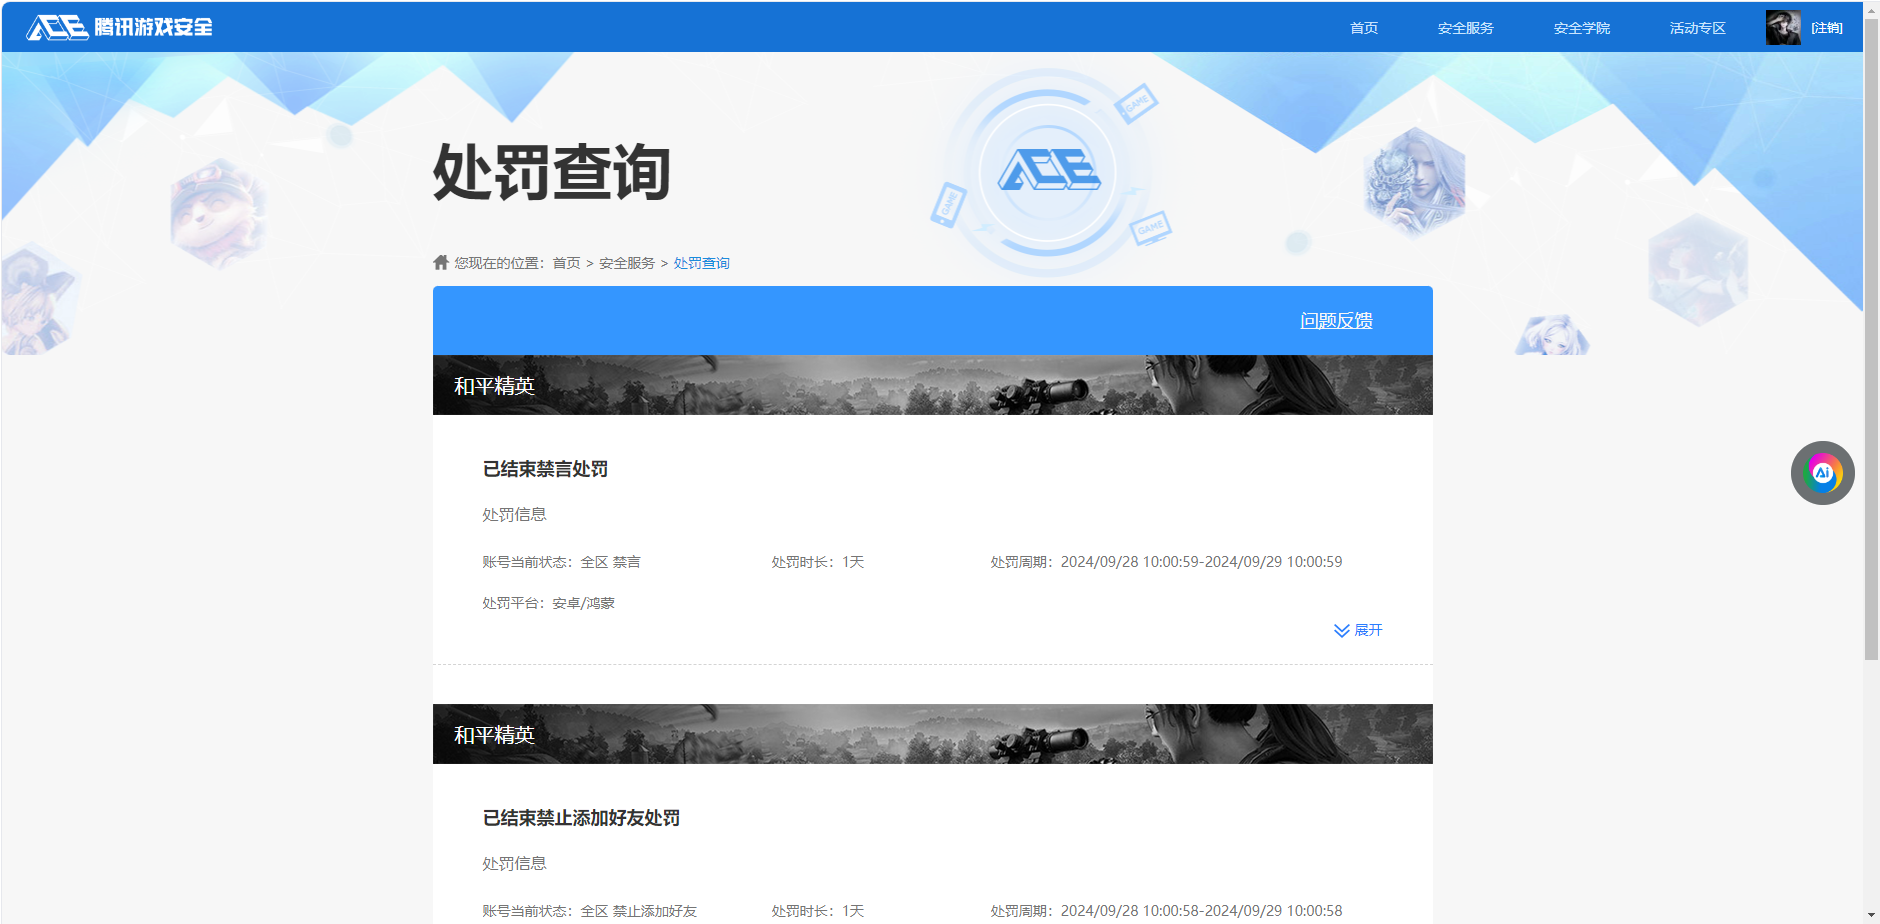Click 首页 in the breadcrumb trail

click(566, 263)
